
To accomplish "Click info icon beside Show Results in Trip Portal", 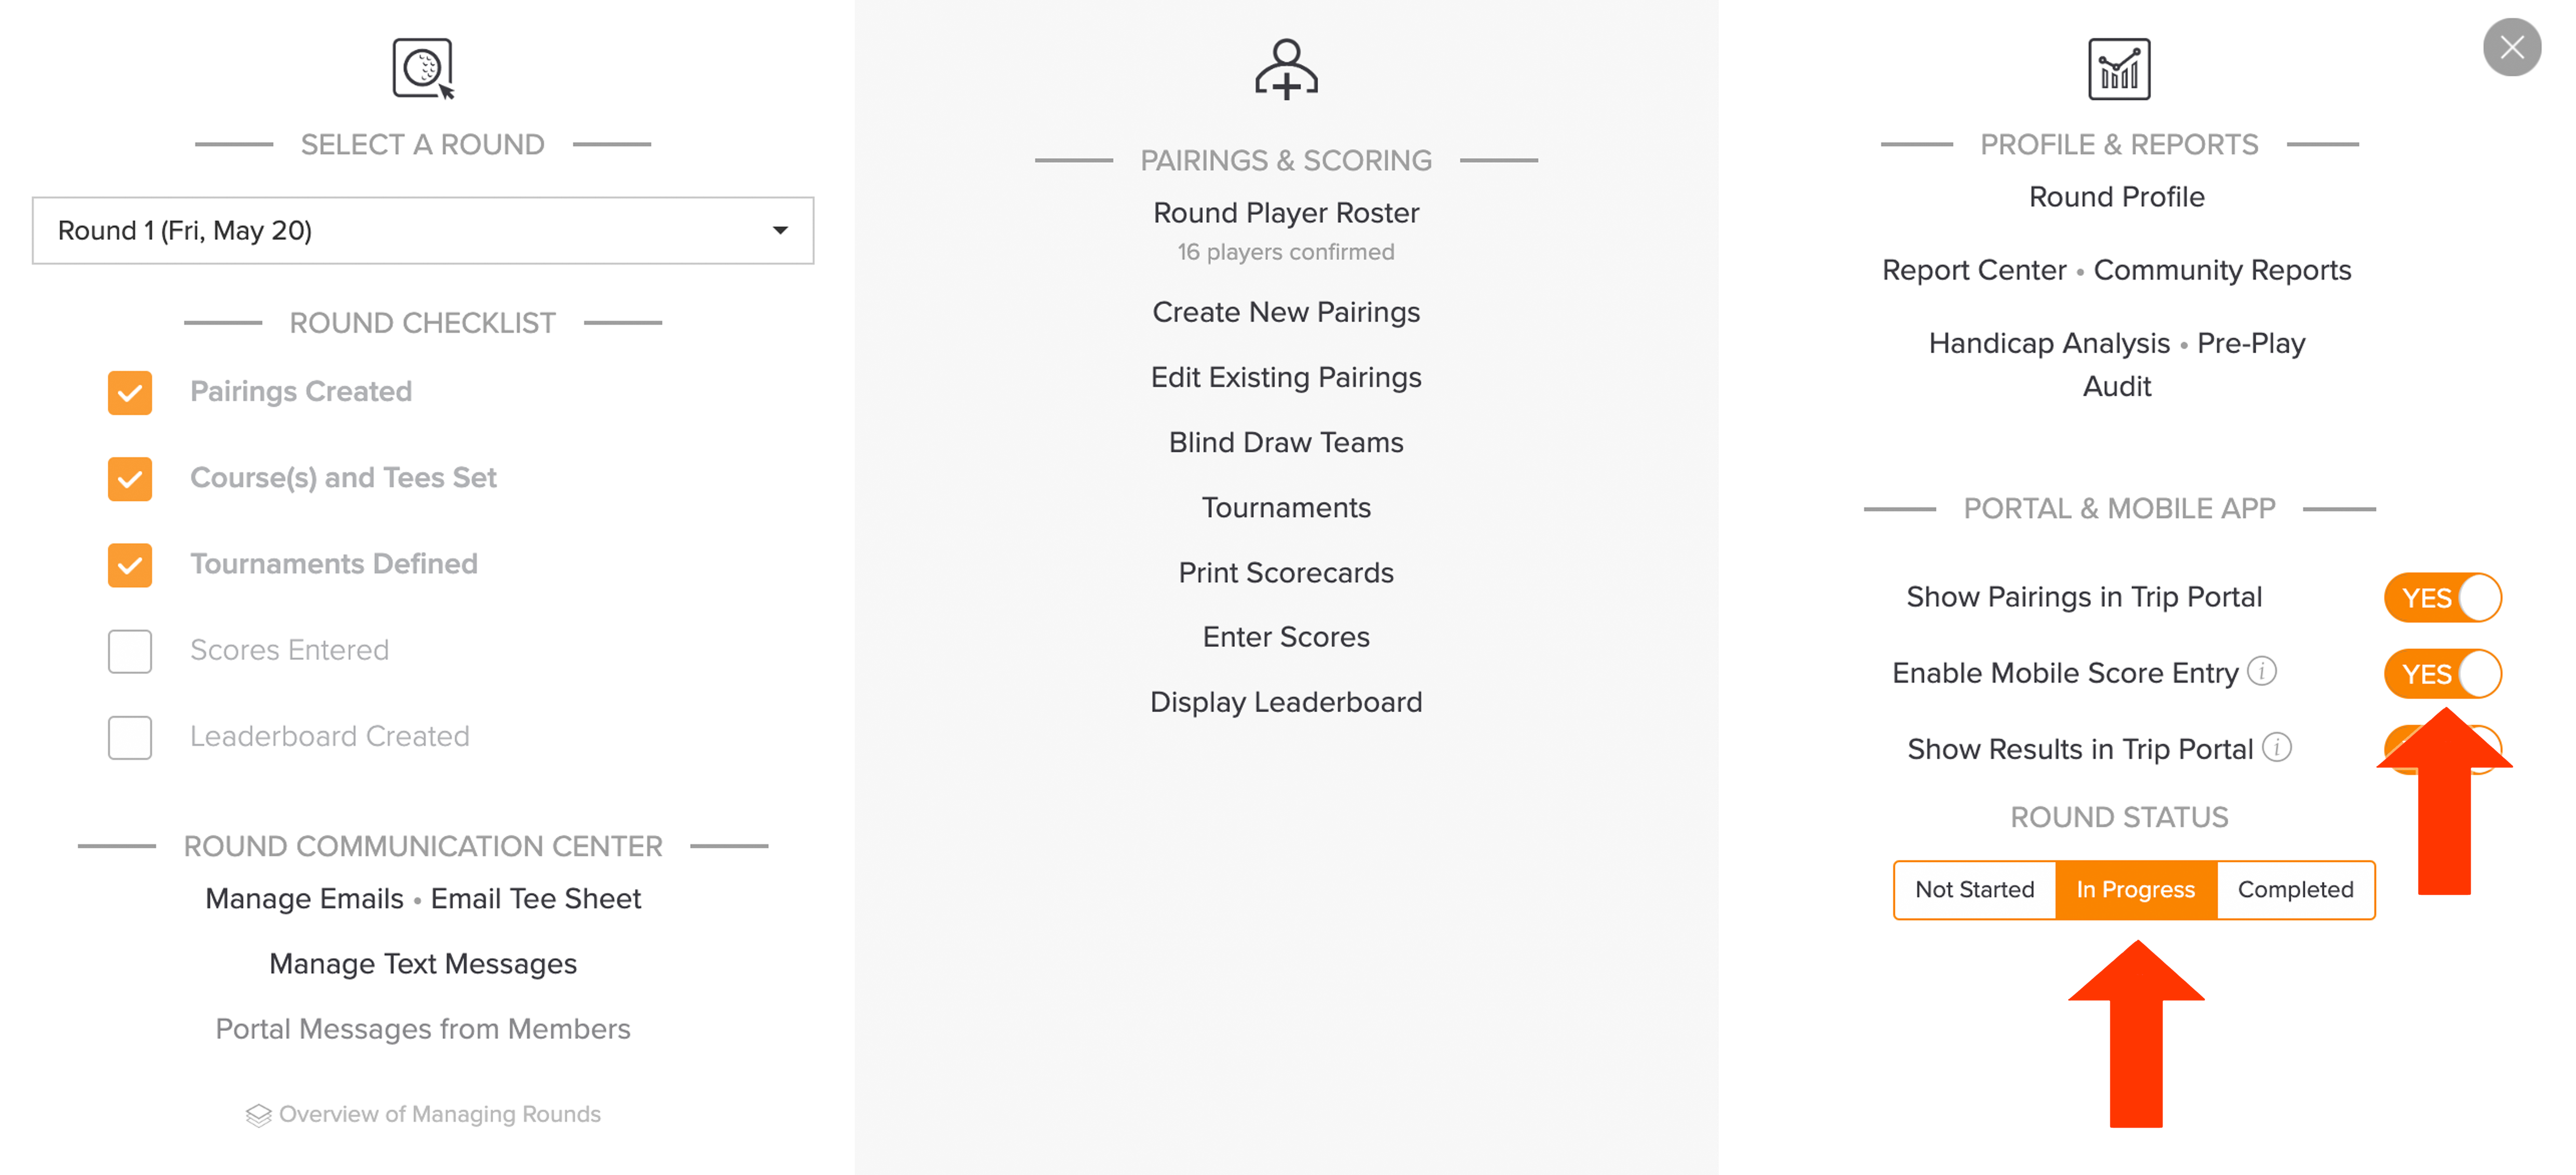I will click(2277, 747).
